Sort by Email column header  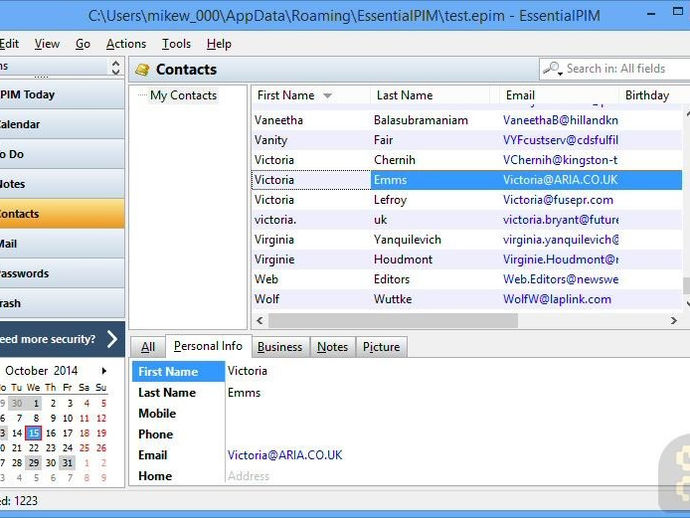click(559, 95)
